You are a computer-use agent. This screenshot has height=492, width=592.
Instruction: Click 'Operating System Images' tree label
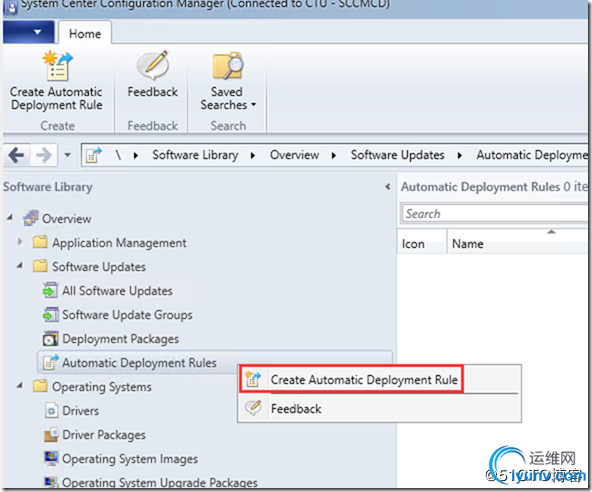pyautogui.click(x=130, y=459)
